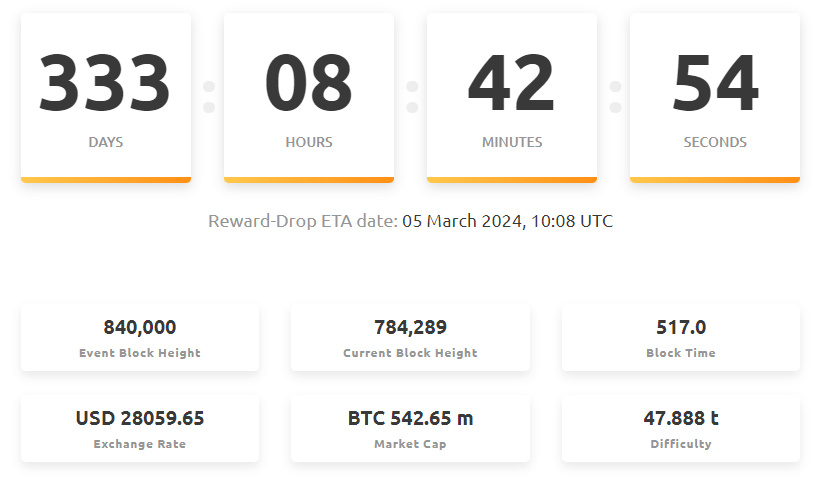Click the Current Block Height label
Image resolution: width=821 pixels, height=479 pixels.
pyautogui.click(x=410, y=353)
